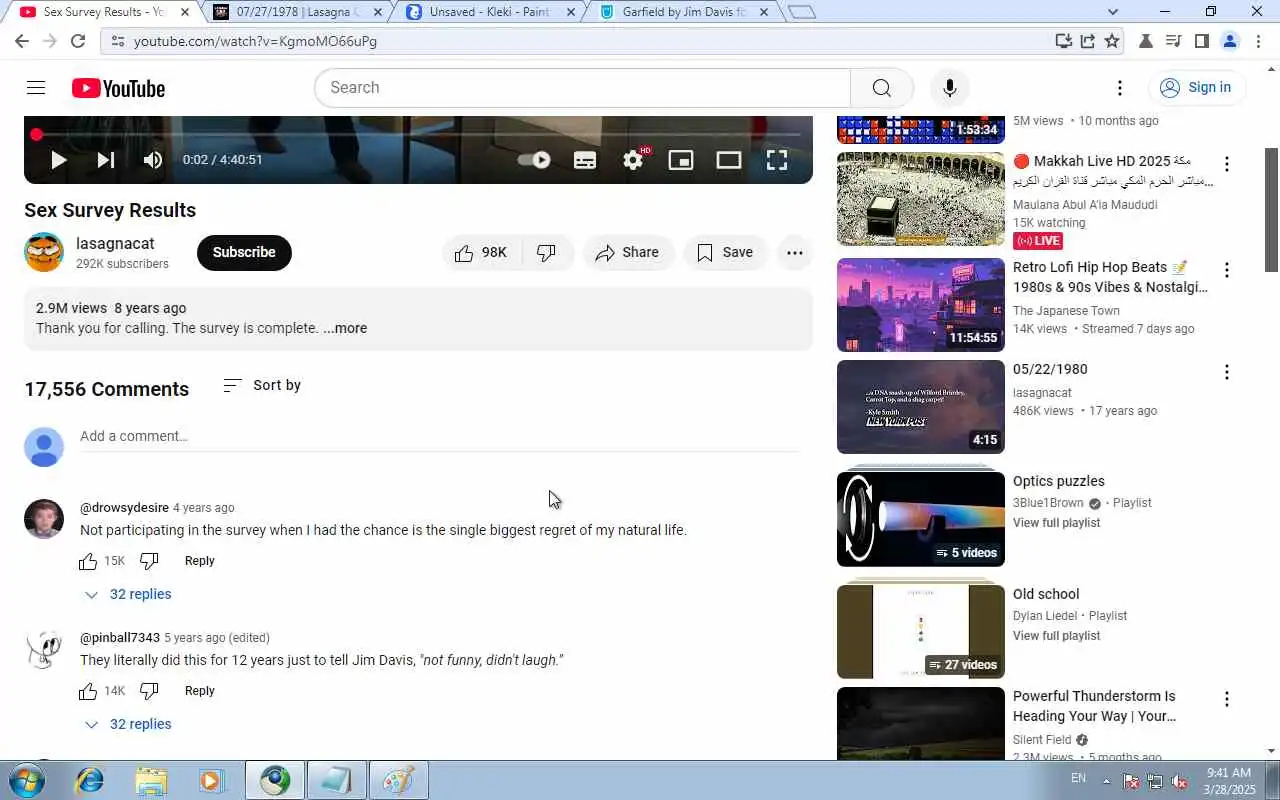Switch to the Unsaved - Kleki Paint tab
The image size is (1280, 800).
(489, 12)
